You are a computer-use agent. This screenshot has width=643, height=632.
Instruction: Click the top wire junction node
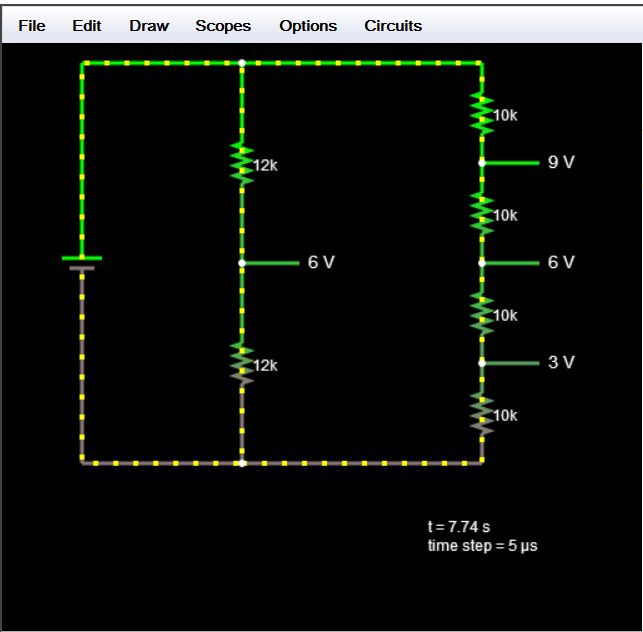click(242, 63)
